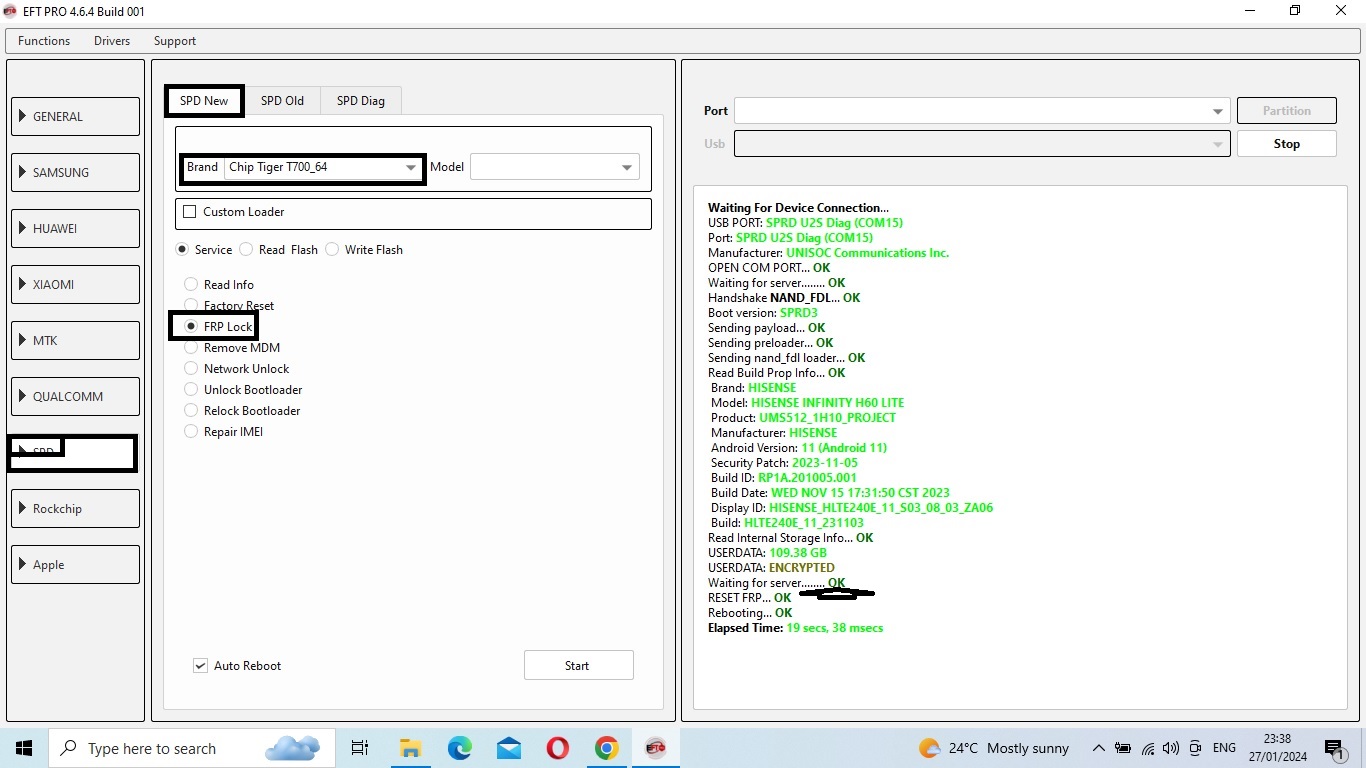Open Opera browser from the taskbar

[x=557, y=748]
